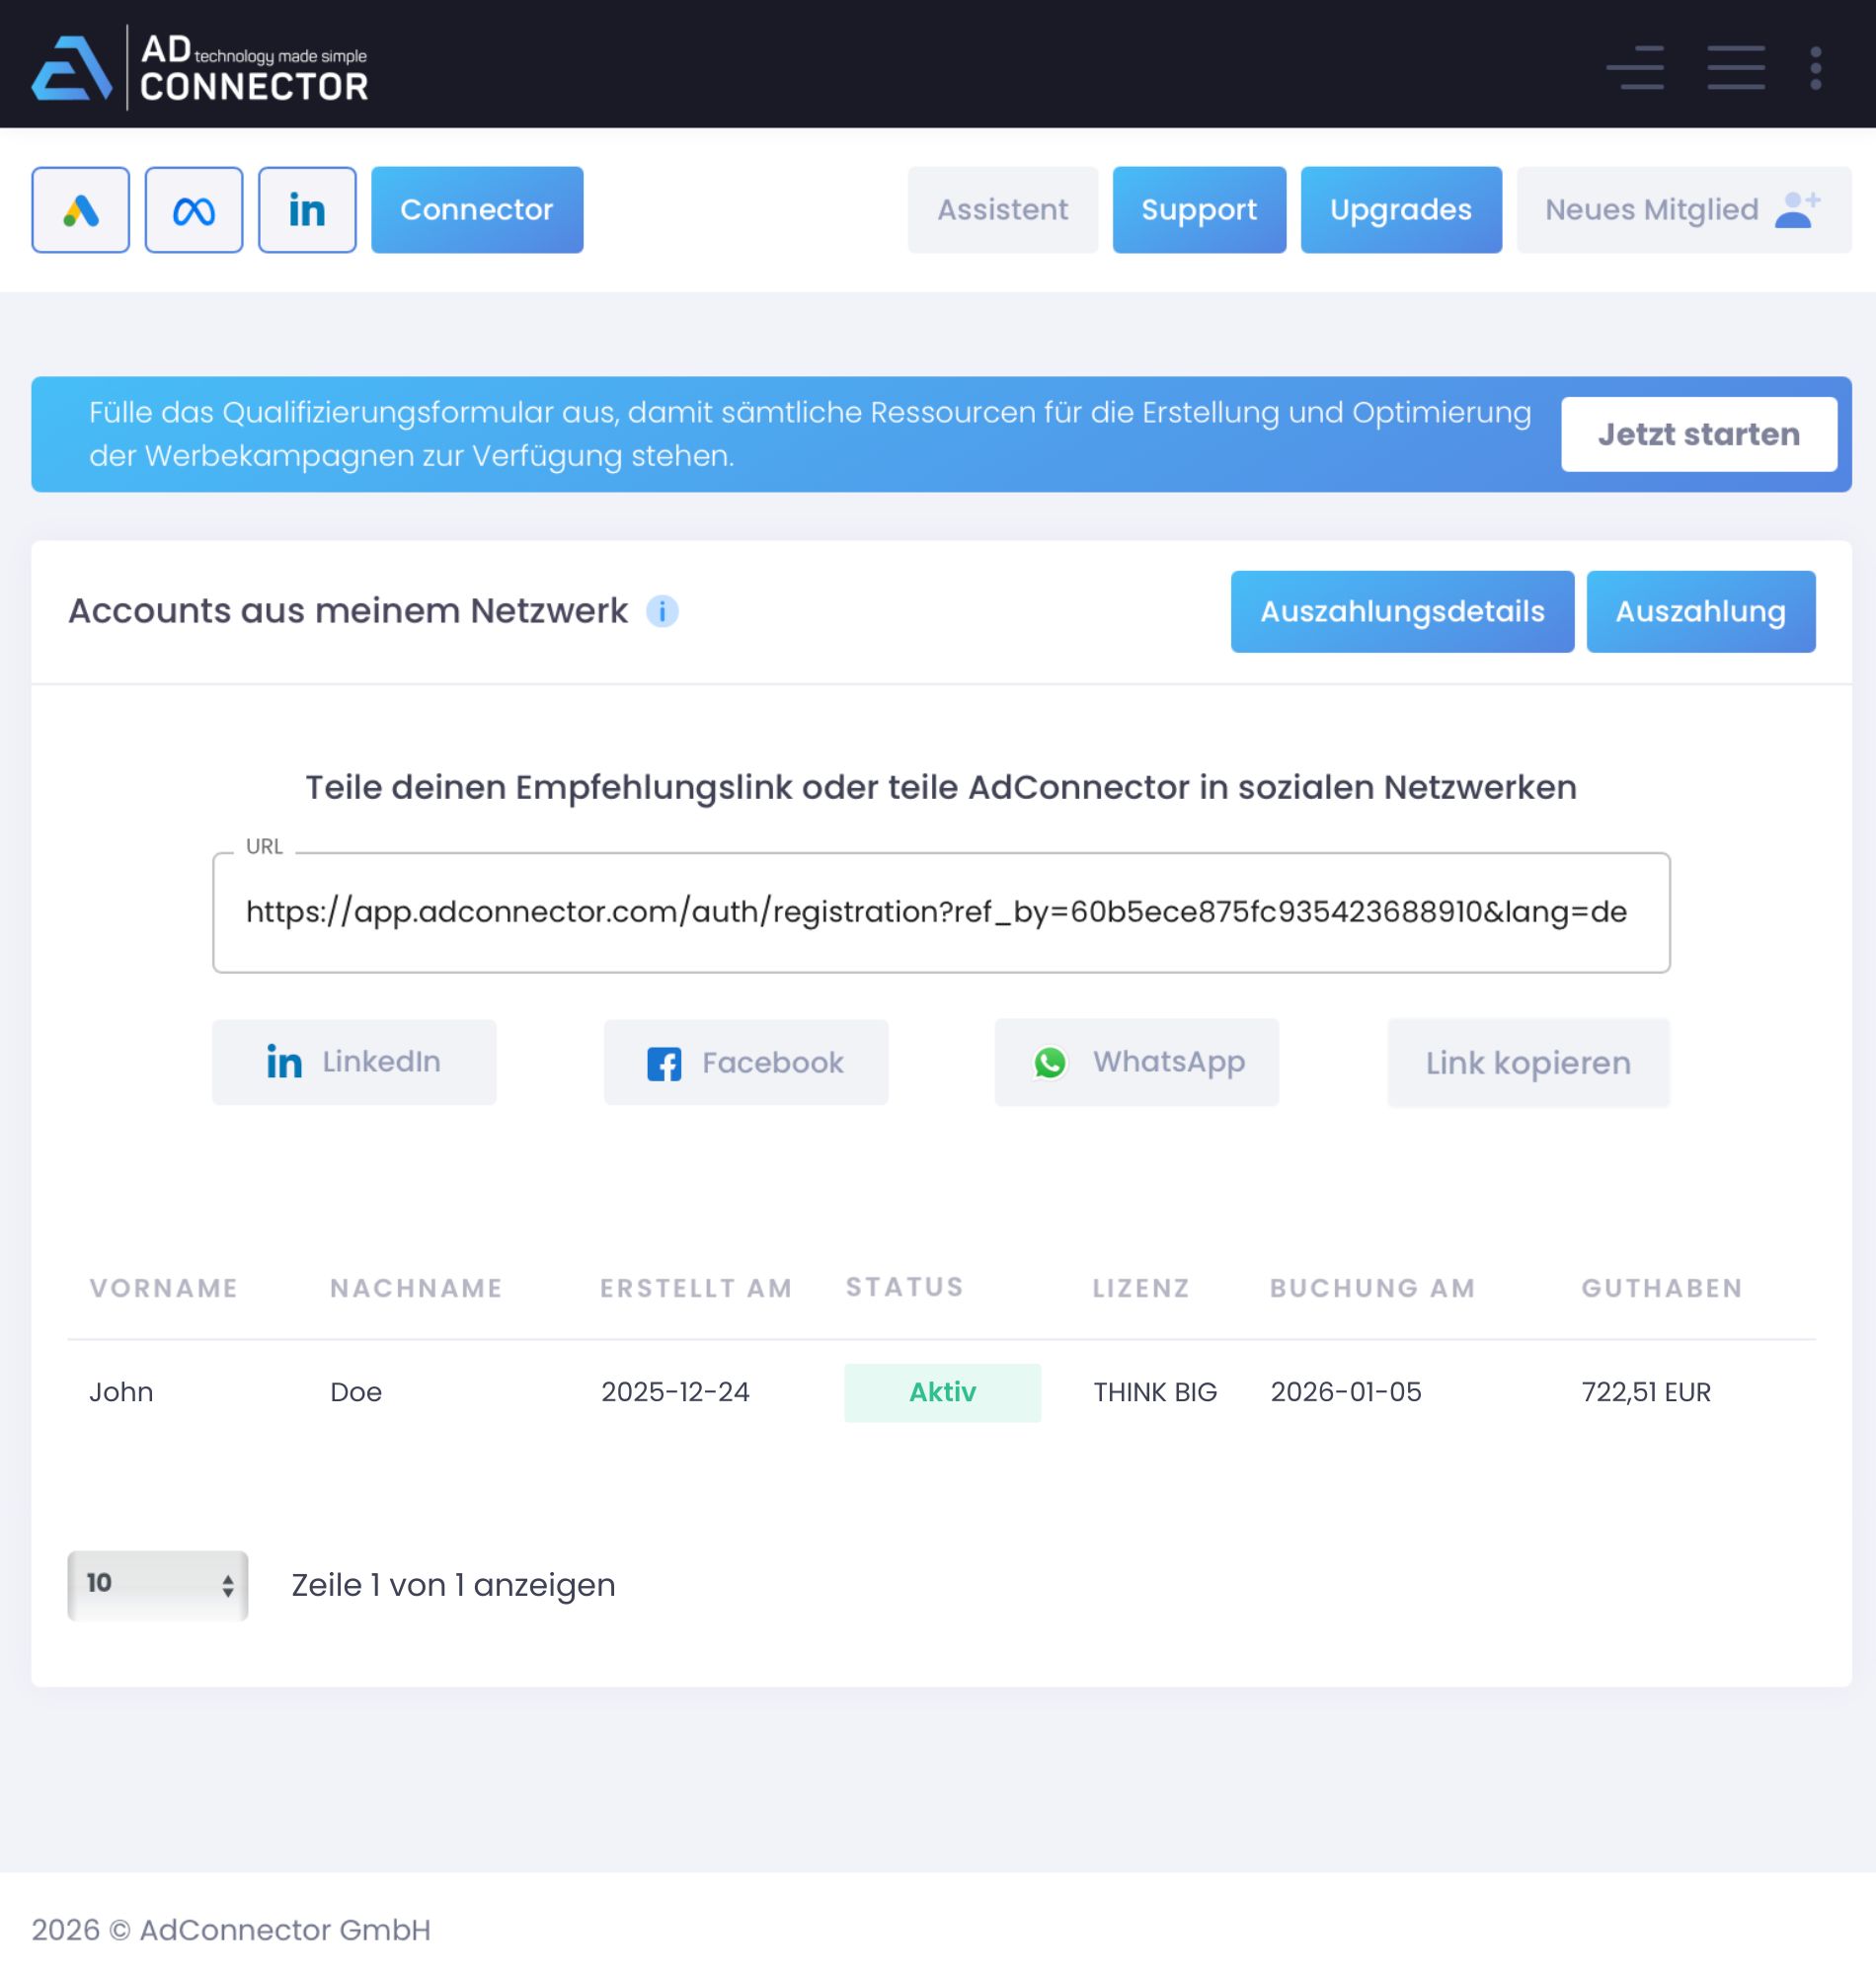The image size is (1876, 1975).
Task: Click the info icon beside Accounts heading
Action: coord(662,611)
